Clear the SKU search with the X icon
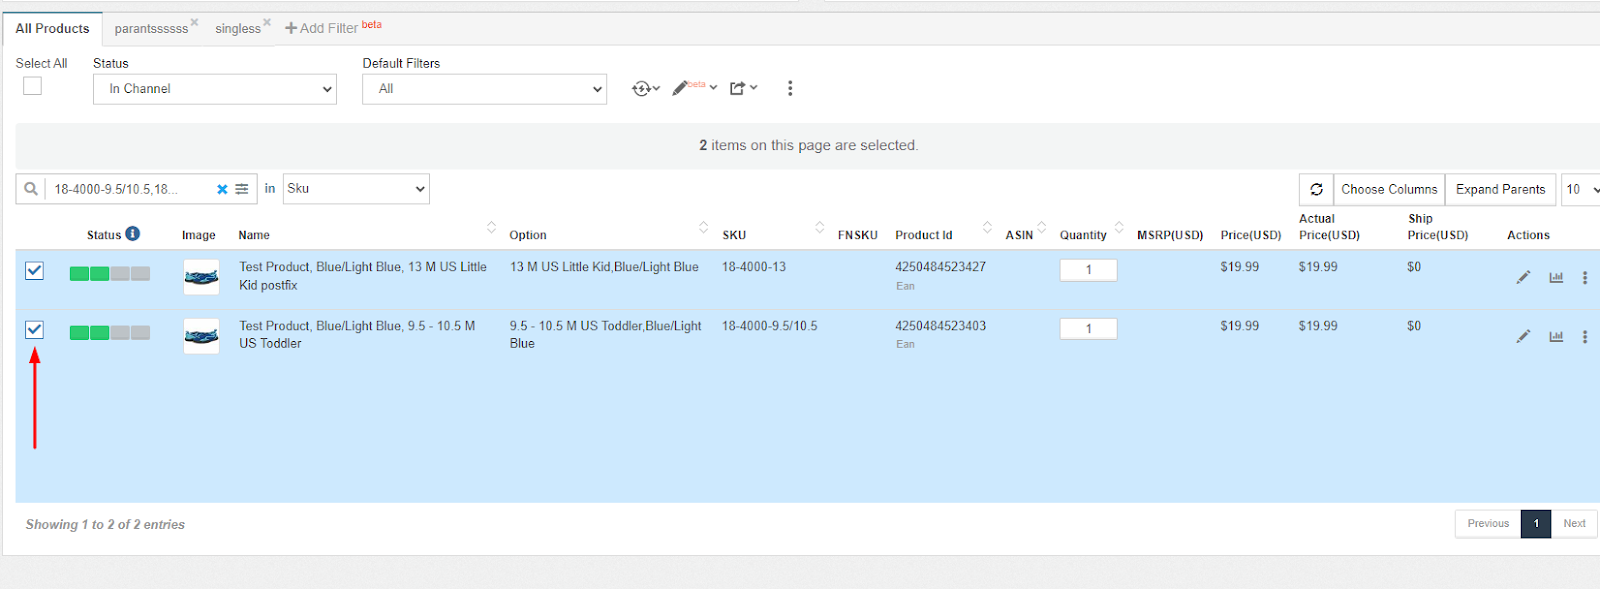Viewport: 1600px width, 589px height. (x=222, y=189)
